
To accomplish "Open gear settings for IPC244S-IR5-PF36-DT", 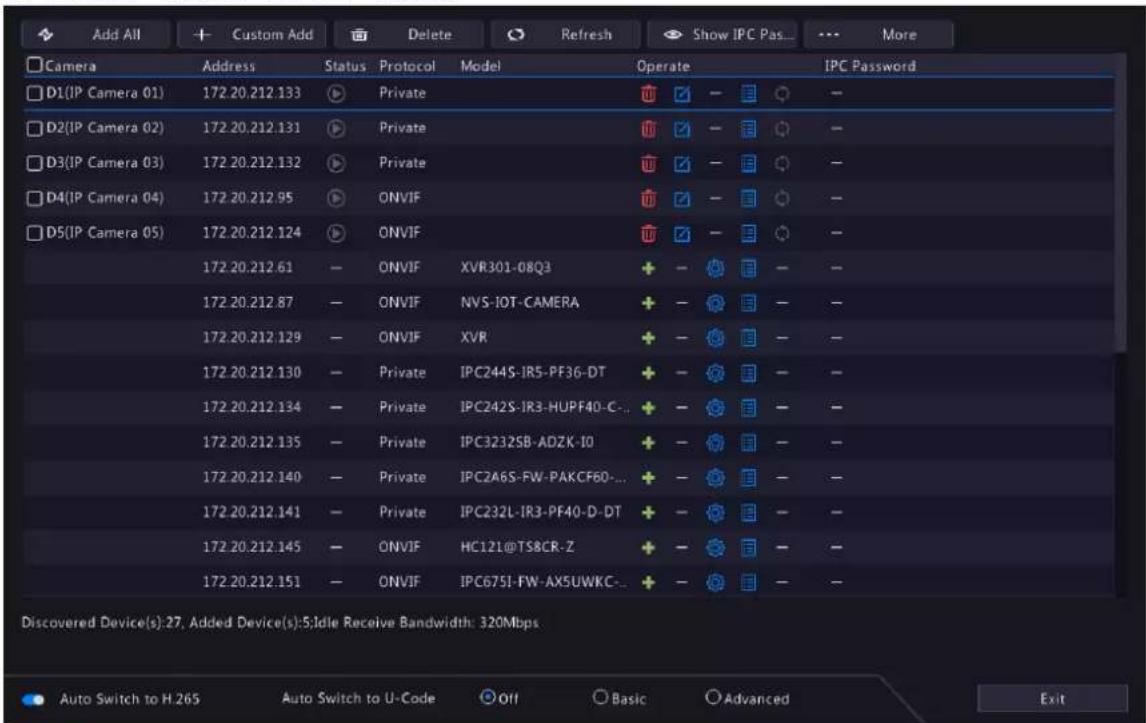I will coord(716,373).
